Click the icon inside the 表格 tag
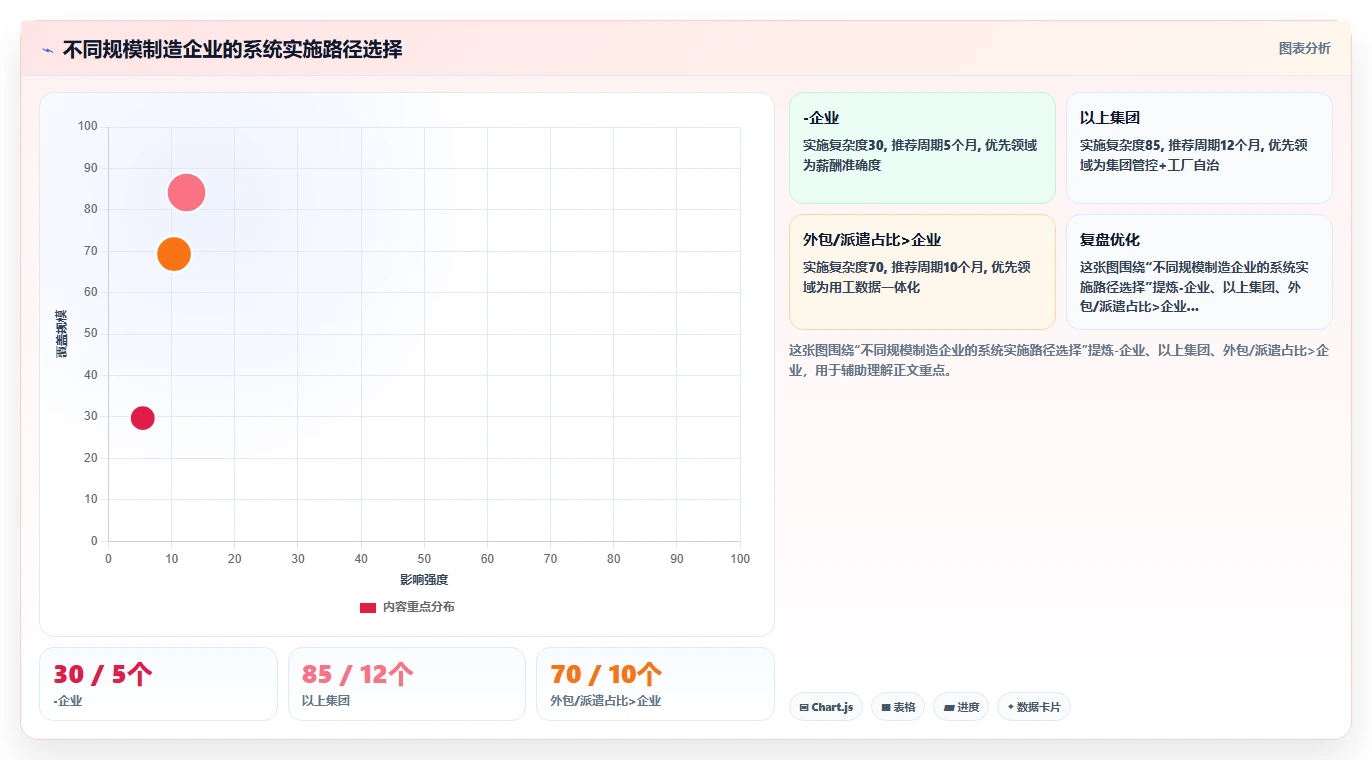This screenshot has height=760, width=1372. tap(886, 708)
